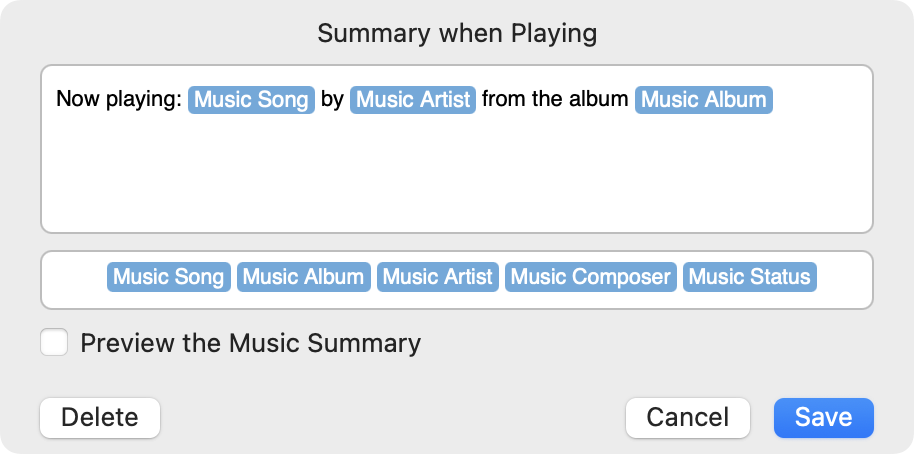The height and width of the screenshot is (454, 914).
Task: Enable the Preview the Music Summary checkbox
Action: pos(54,343)
